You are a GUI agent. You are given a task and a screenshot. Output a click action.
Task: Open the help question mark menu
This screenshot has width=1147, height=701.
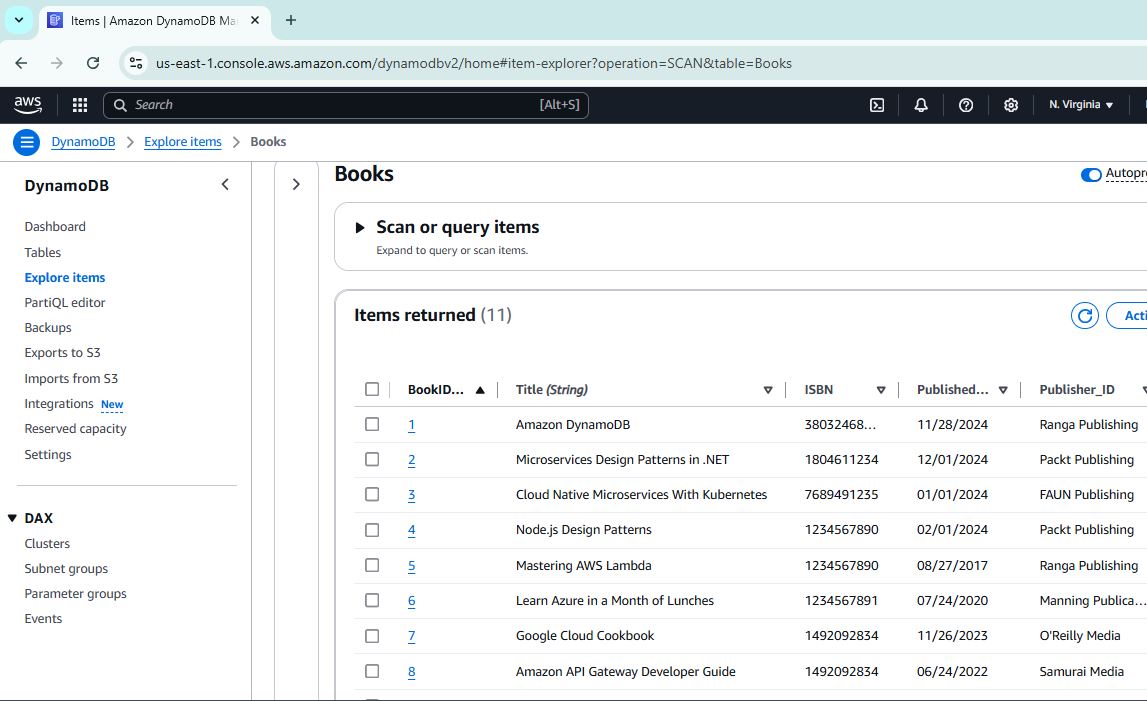click(966, 105)
